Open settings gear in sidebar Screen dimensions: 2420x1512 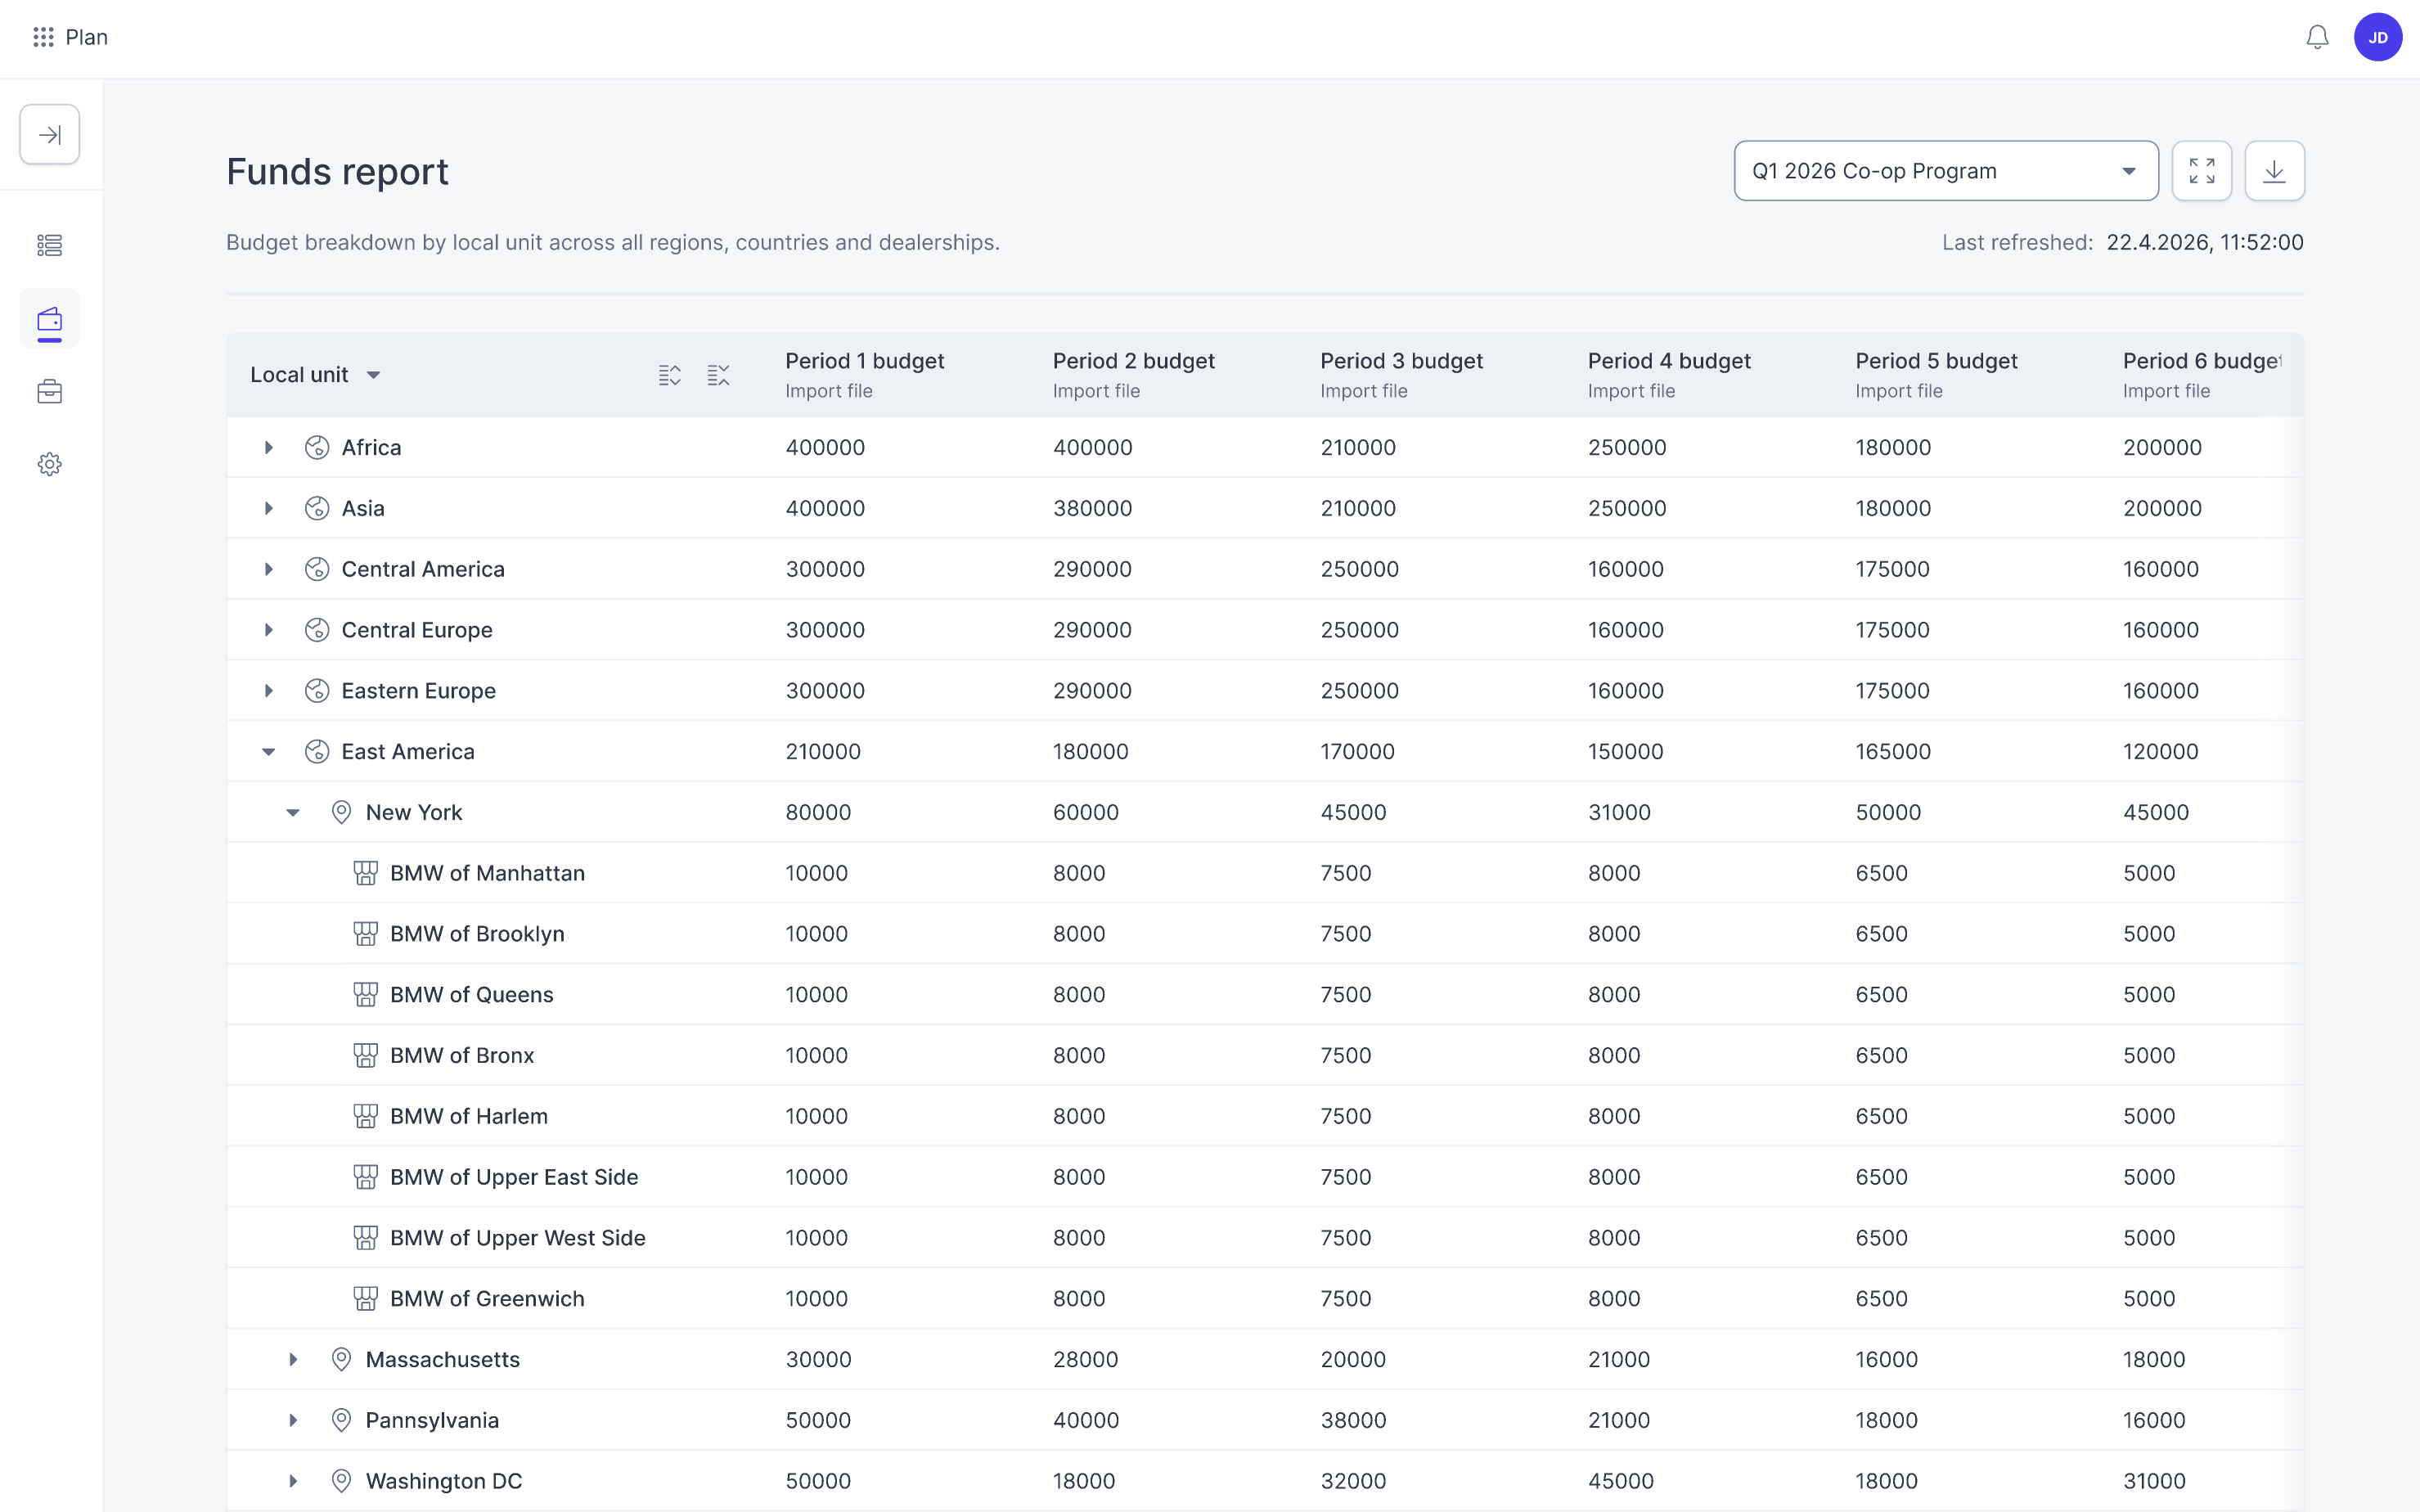[50, 464]
